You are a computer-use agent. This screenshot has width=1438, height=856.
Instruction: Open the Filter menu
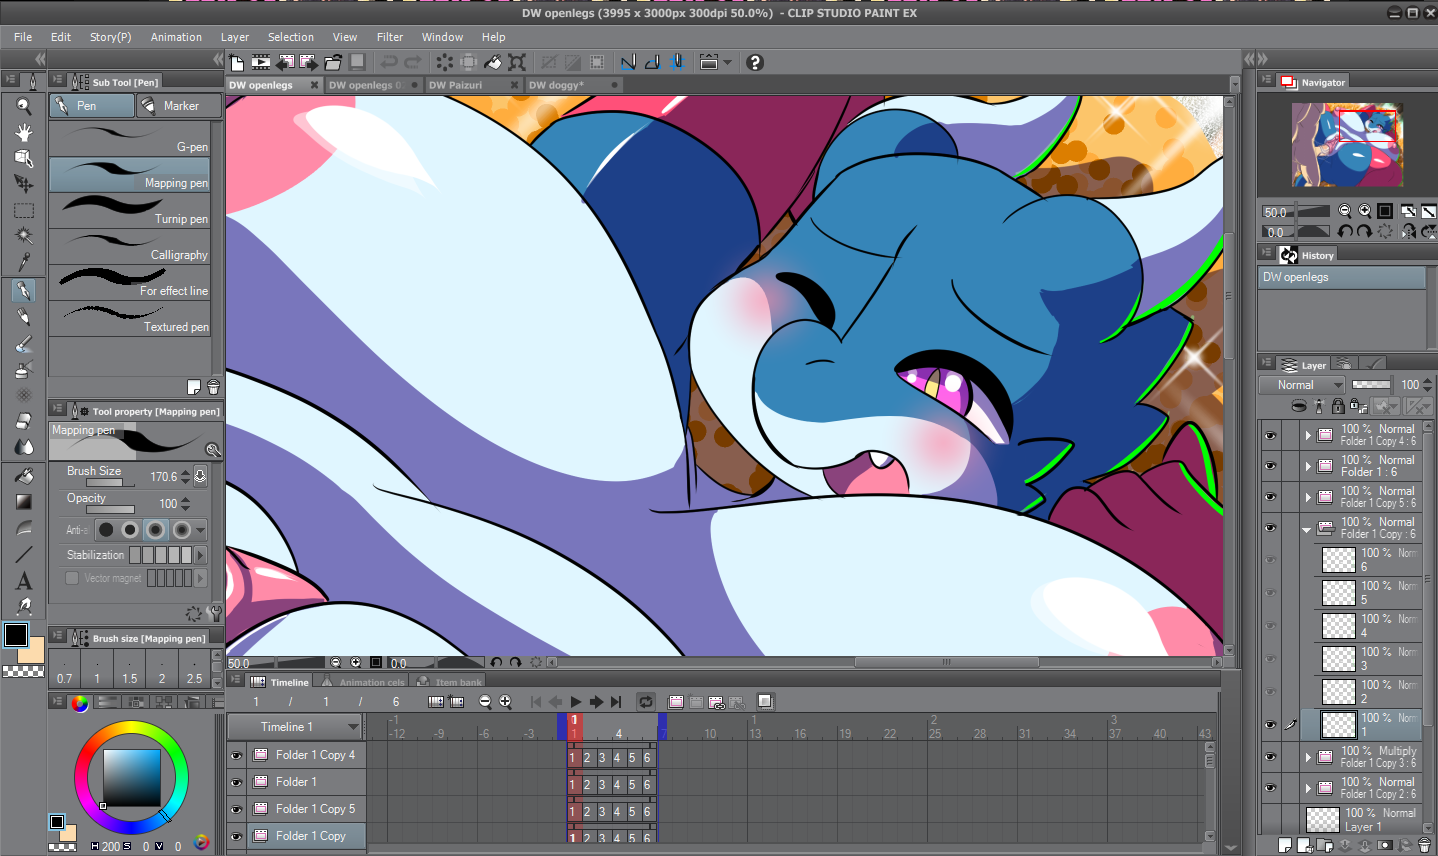pyautogui.click(x=389, y=37)
